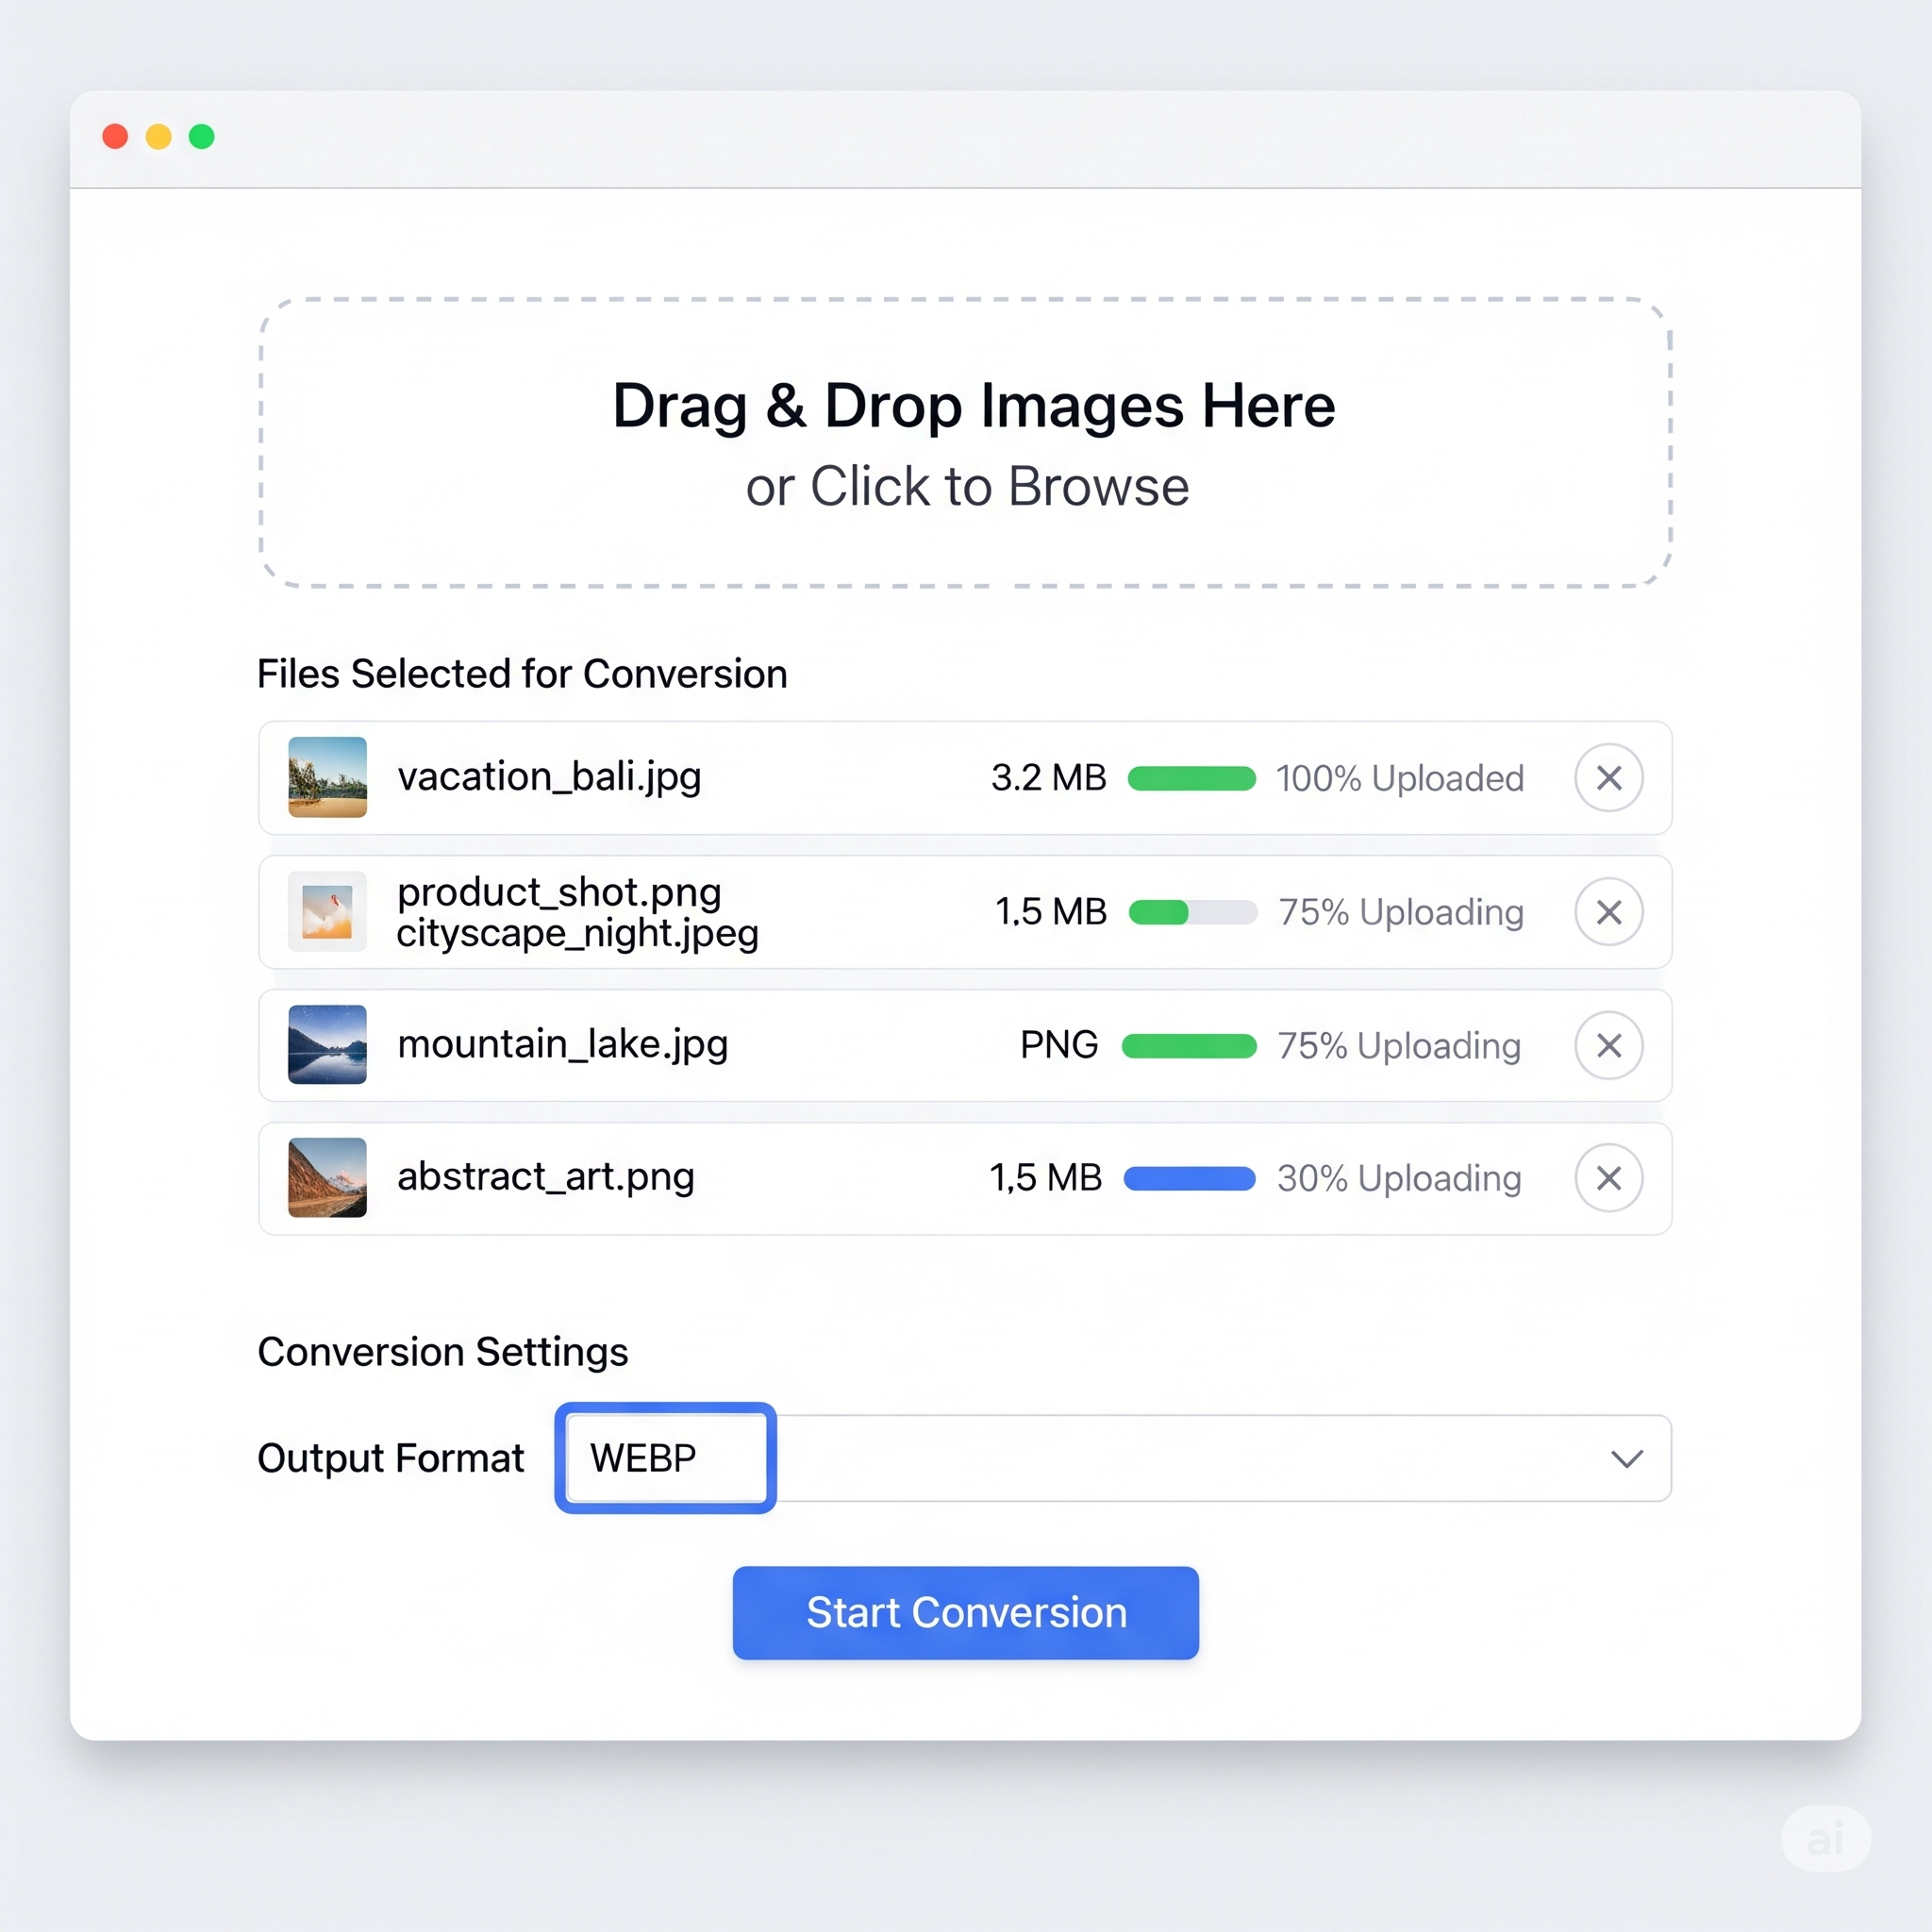Remove product_shot.png from the conversion queue
Viewport: 1932px width, 1932px height.
pyautogui.click(x=1608, y=911)
